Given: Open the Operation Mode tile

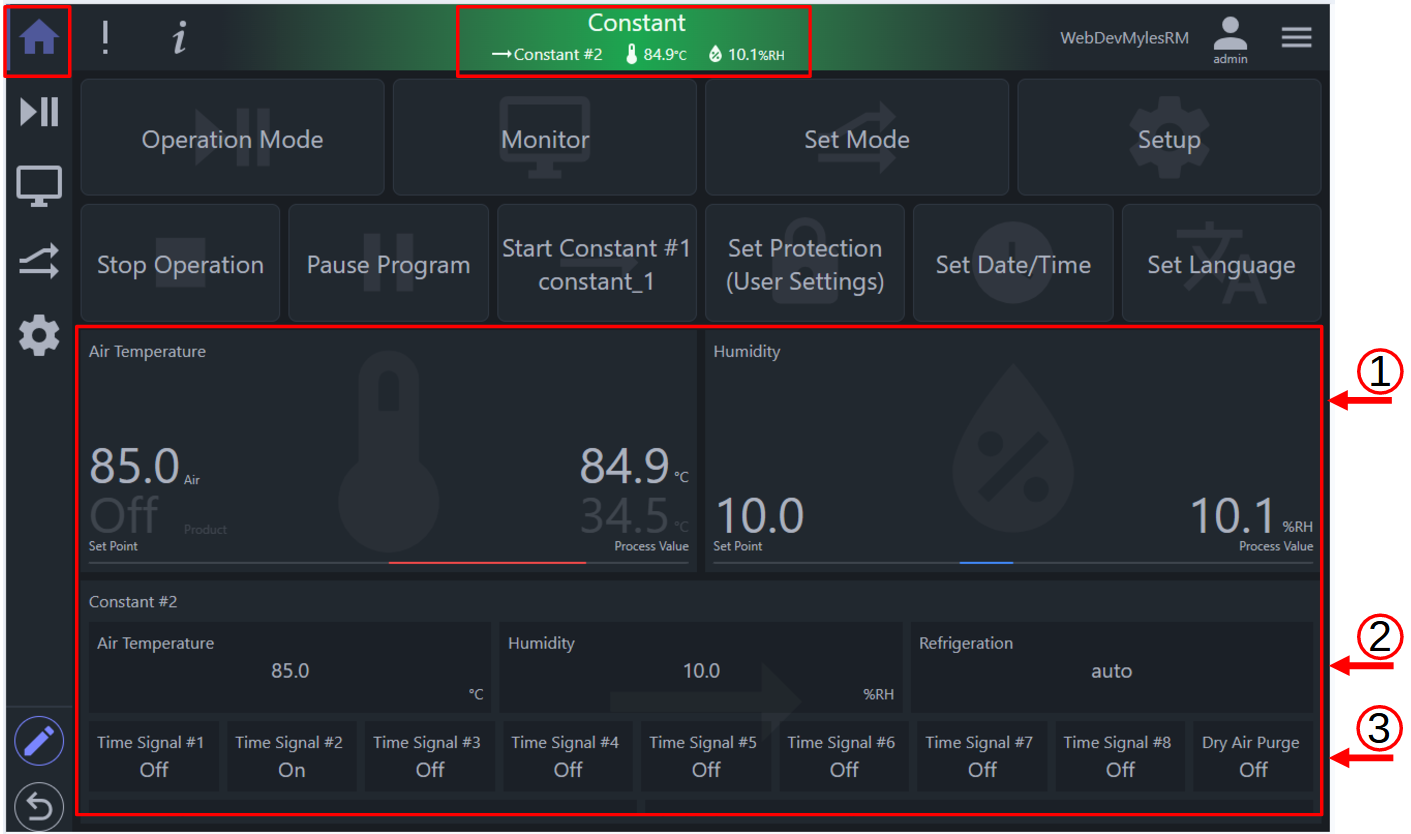Looking at the screenshot, I should point(232,138).
